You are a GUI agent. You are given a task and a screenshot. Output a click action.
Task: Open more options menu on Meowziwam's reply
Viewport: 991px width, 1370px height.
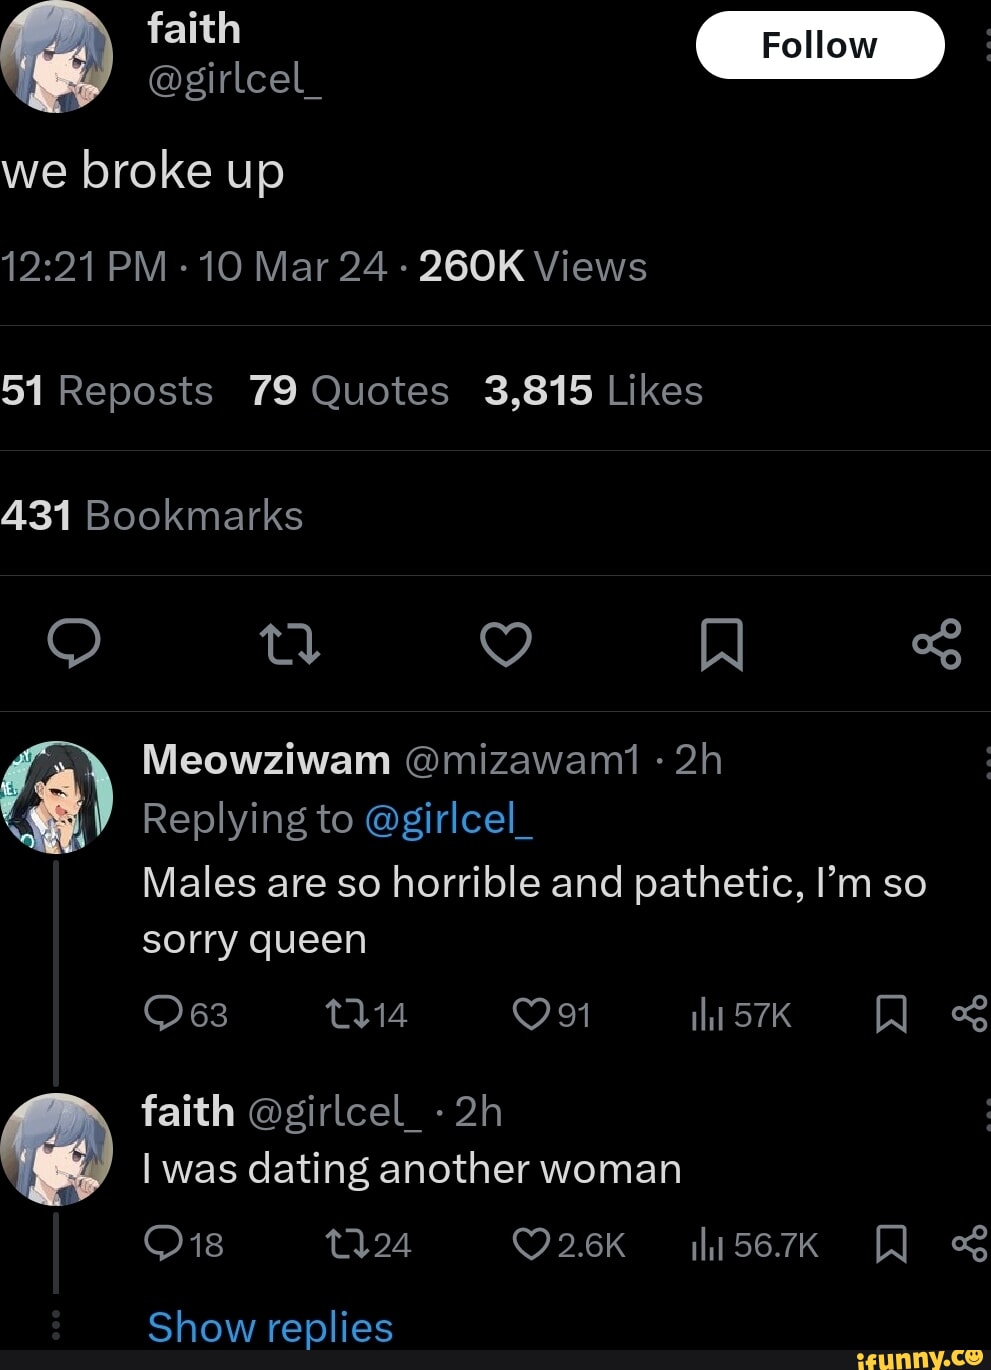point(986,762)
